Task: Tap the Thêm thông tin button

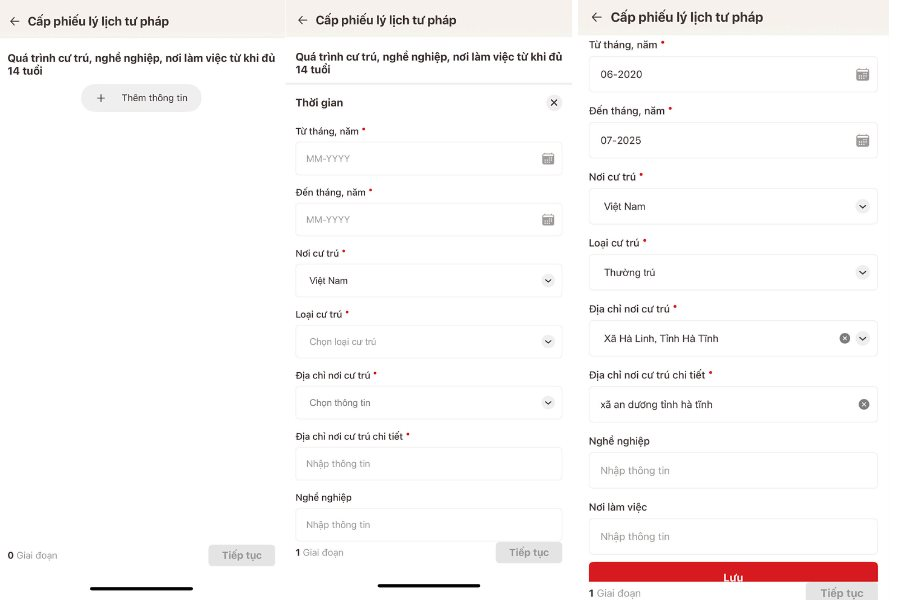Action: [x=141, y=98]
